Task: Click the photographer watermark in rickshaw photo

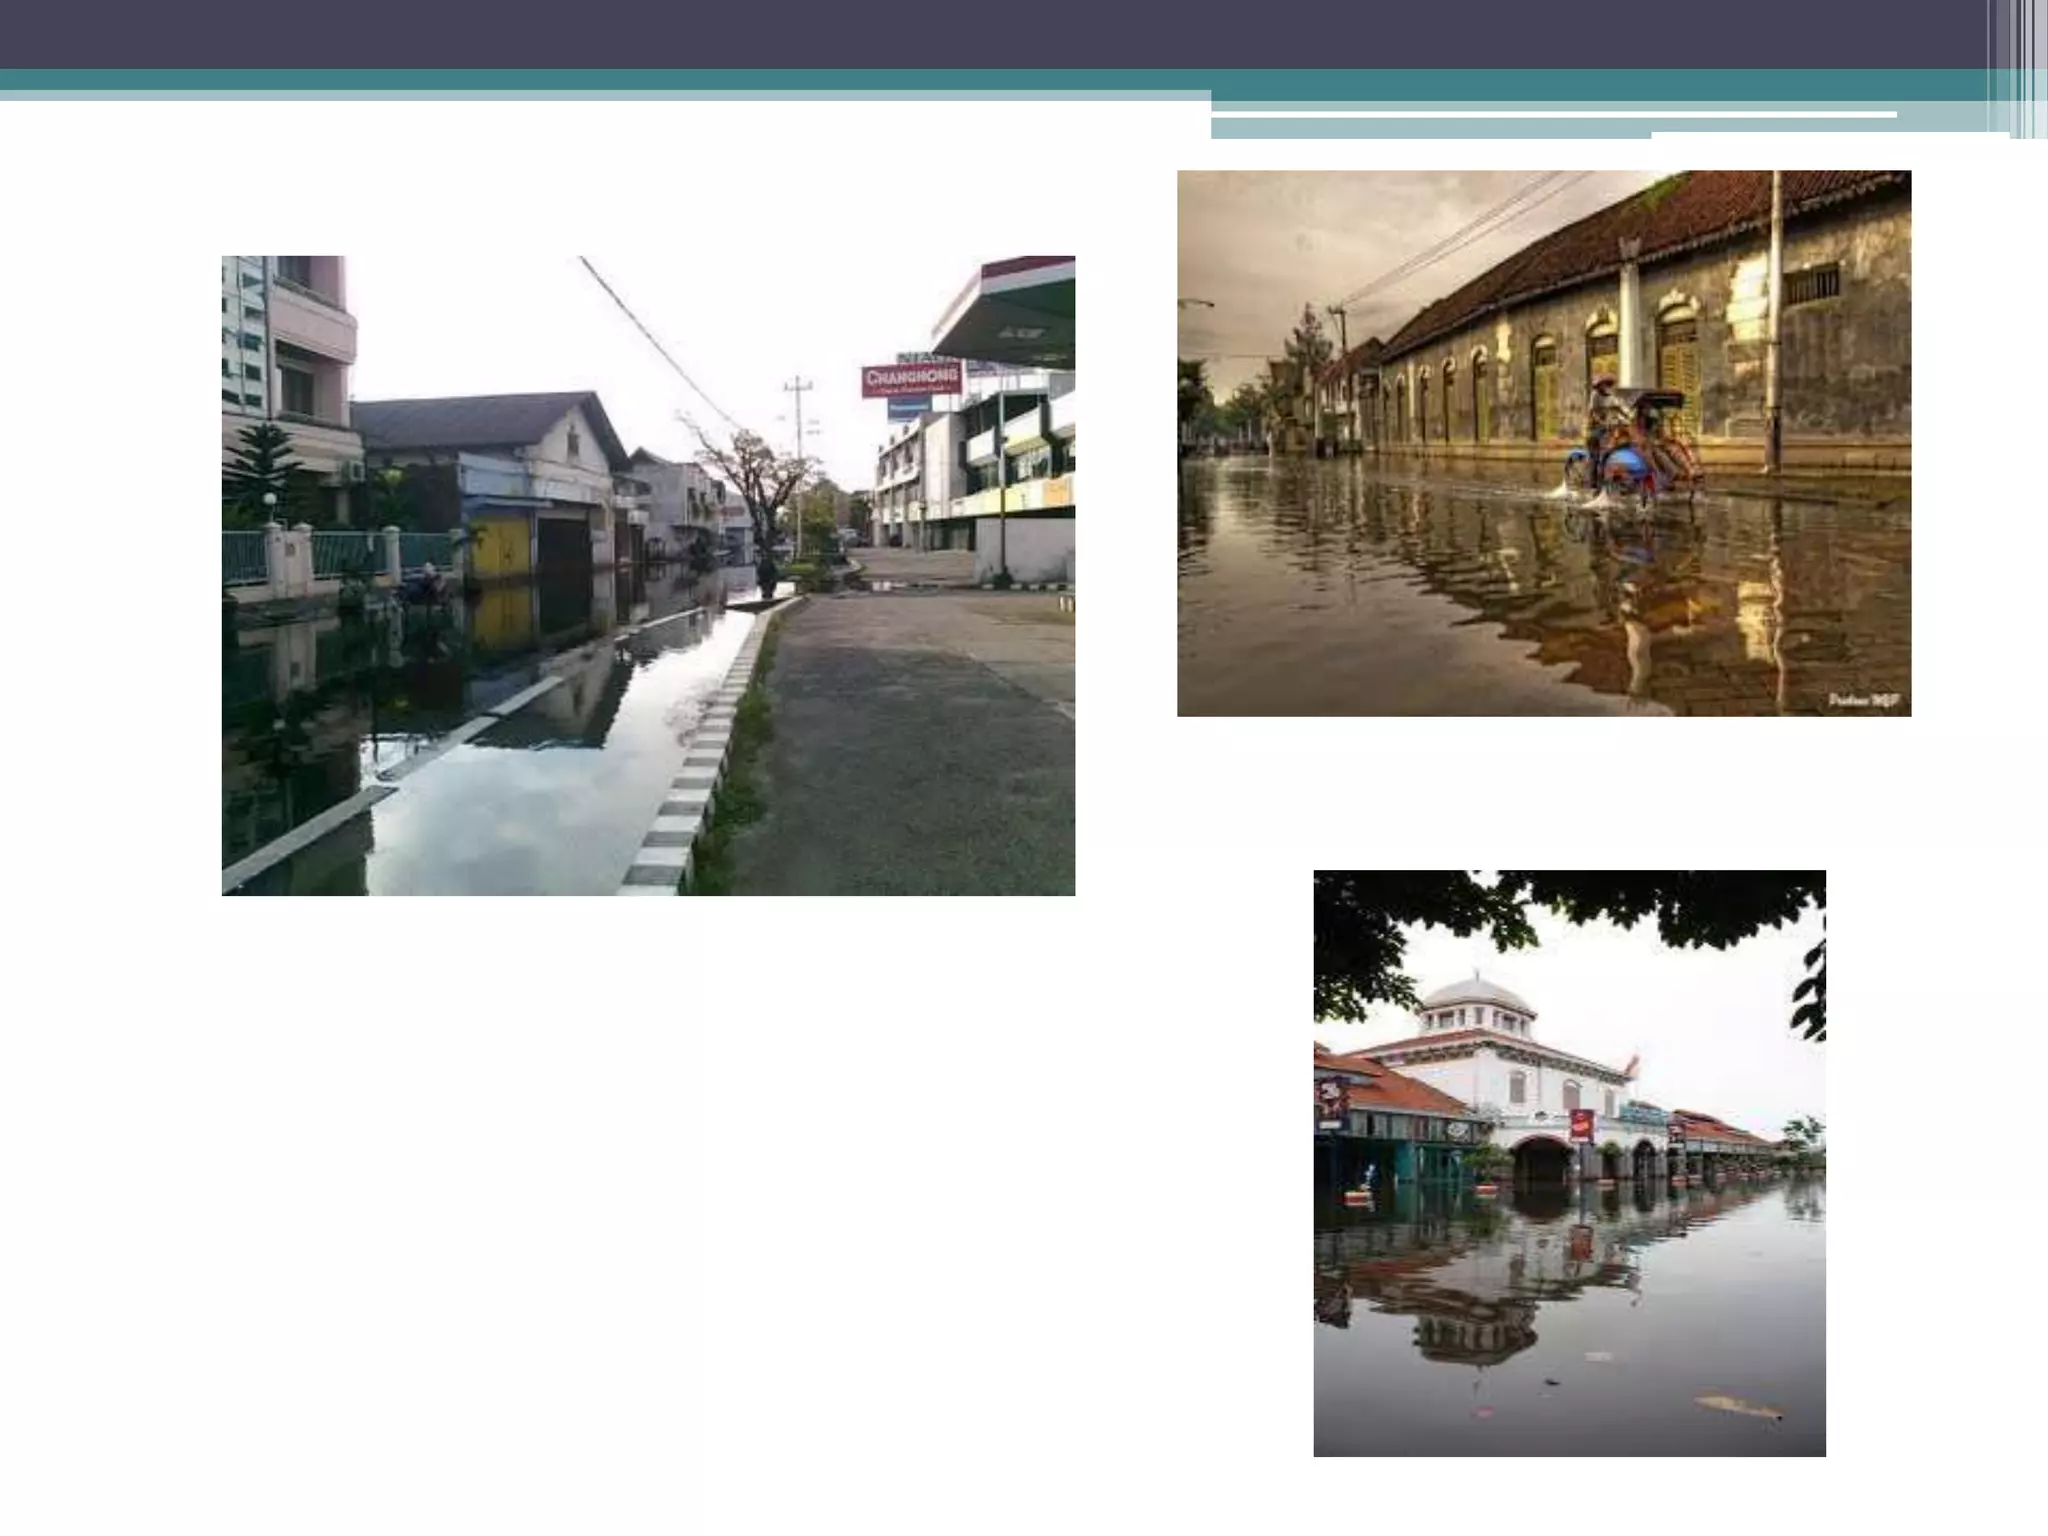Action: [1863, 701]
